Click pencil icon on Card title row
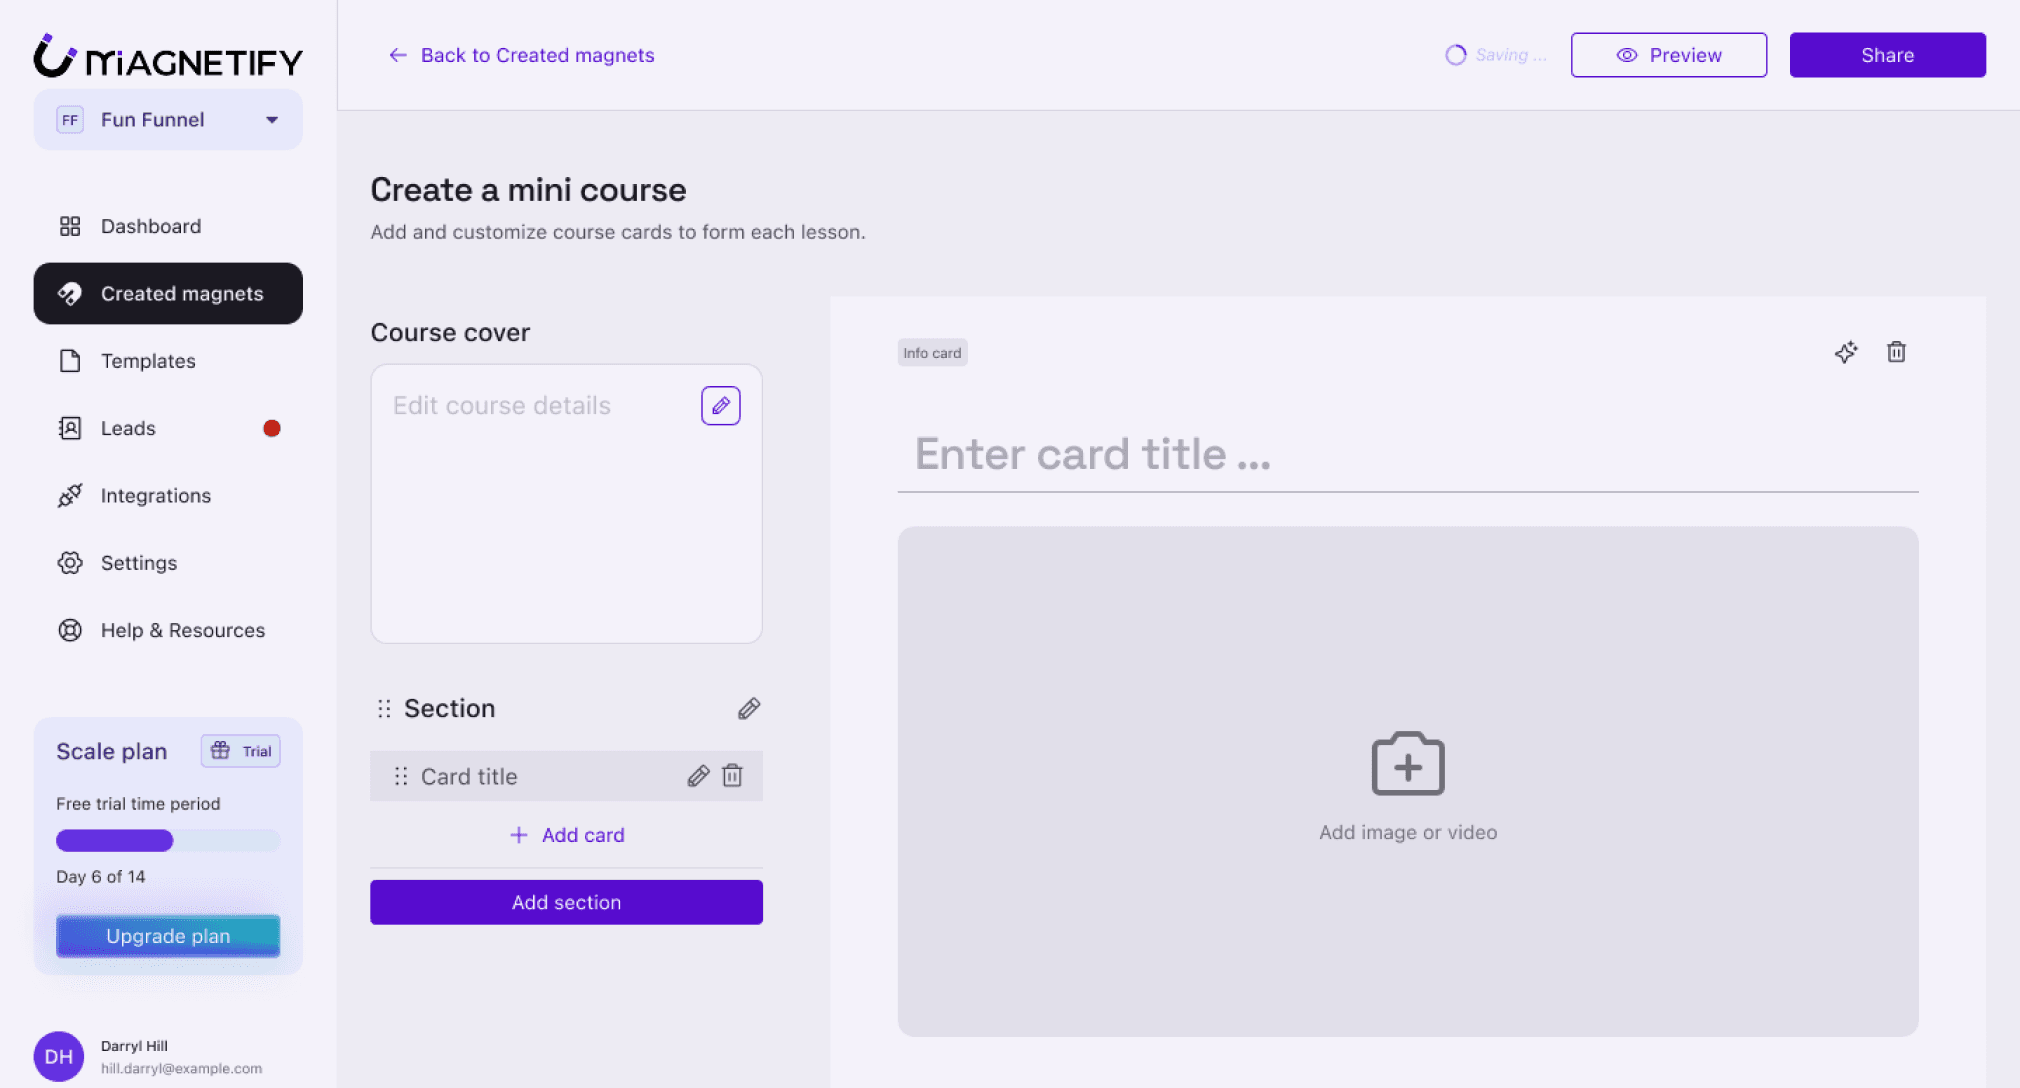 tap(698, 776)
